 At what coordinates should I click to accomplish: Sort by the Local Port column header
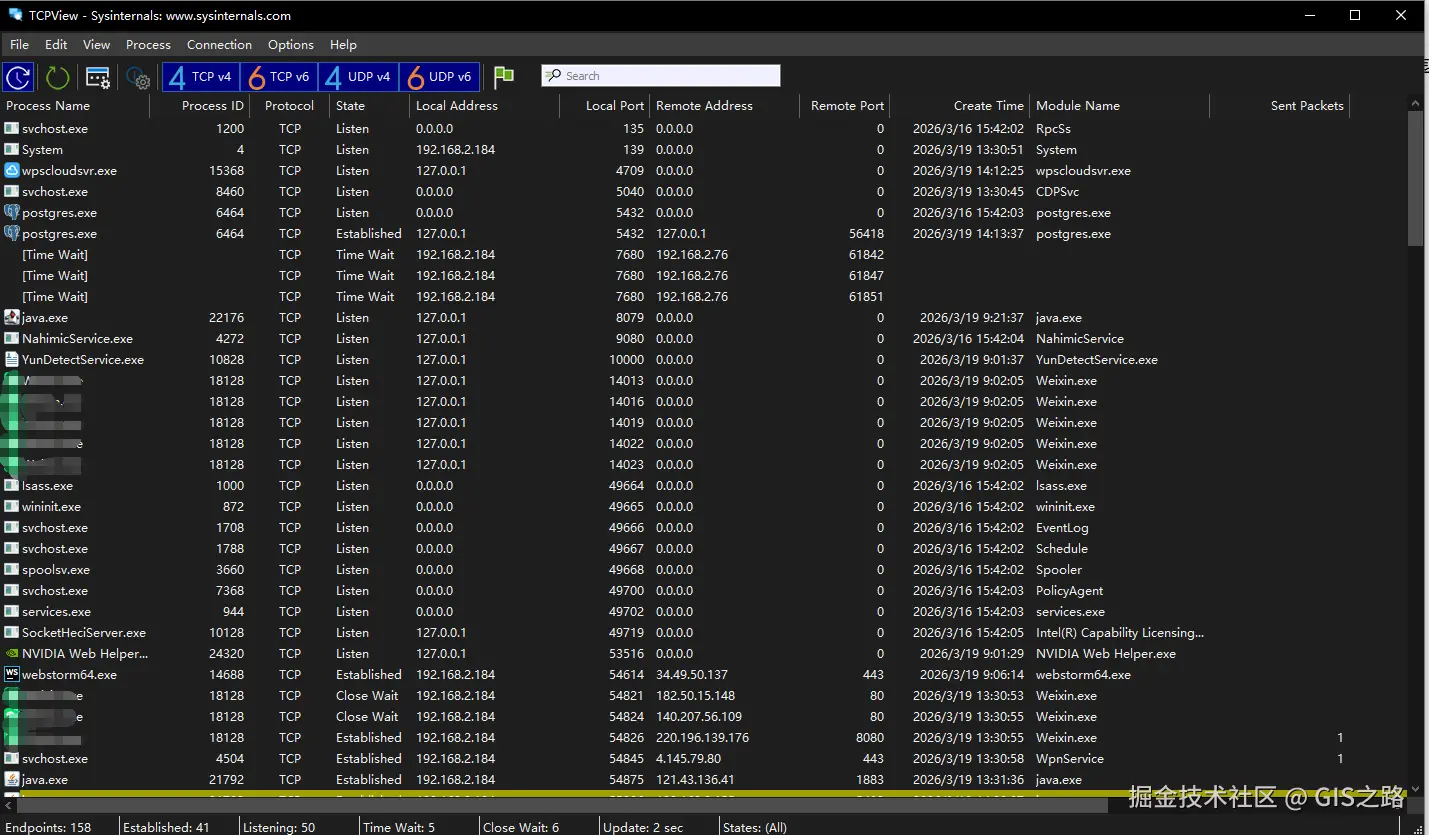pyautogui.click(x=605, y=106)
